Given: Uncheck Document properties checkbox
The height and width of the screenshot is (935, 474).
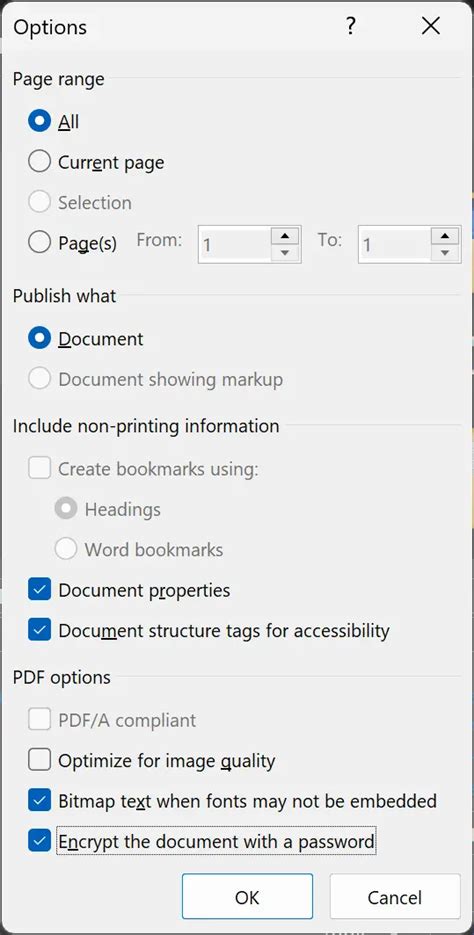Looking at the screenshot, I should point(39,590).
